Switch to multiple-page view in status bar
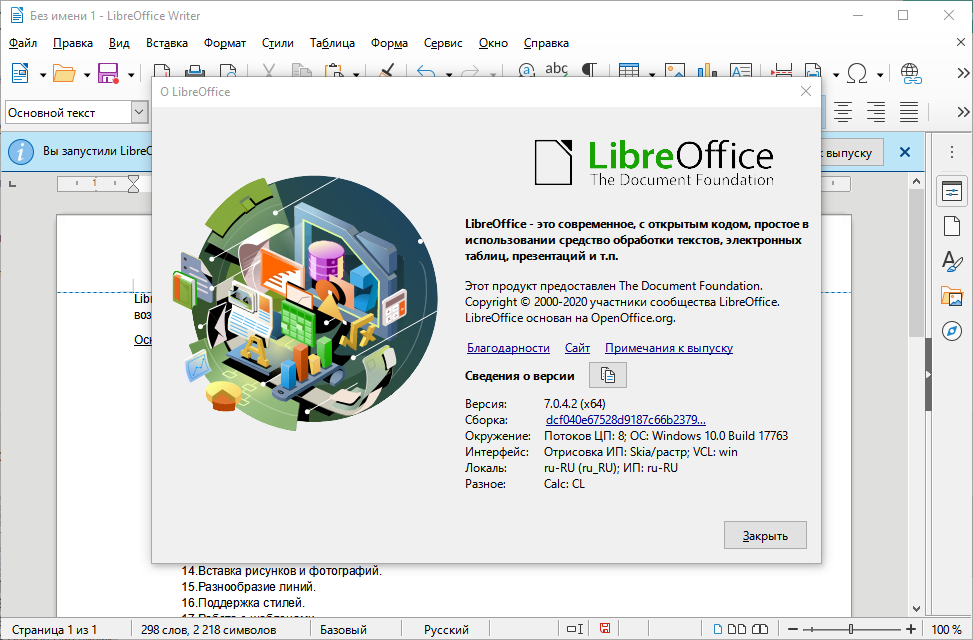973x640 pixels. 737,629
